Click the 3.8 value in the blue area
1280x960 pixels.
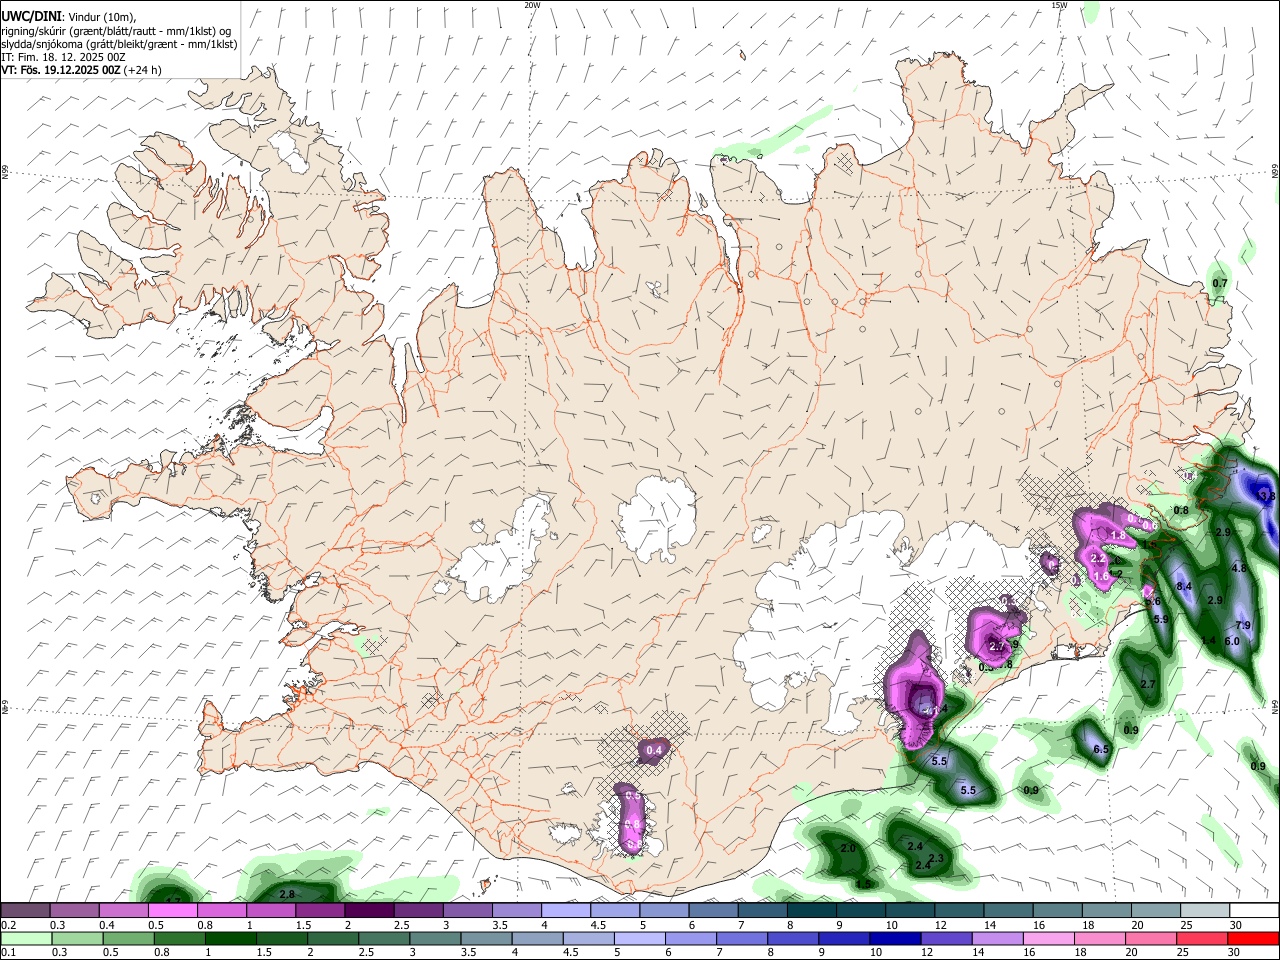[x=1267, y=496]
